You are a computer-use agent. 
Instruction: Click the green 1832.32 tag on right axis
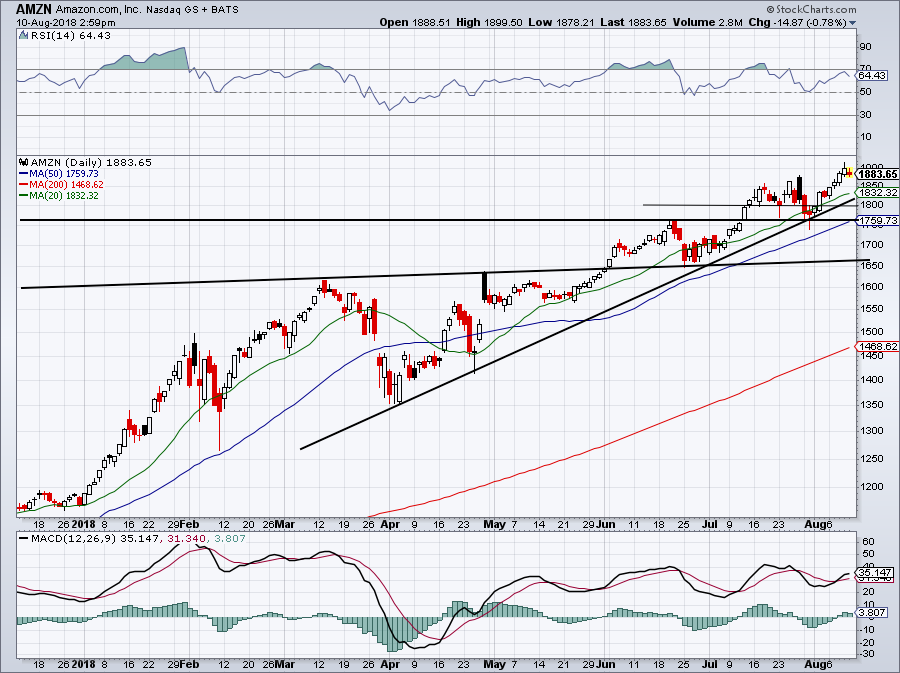pos(877,193)
